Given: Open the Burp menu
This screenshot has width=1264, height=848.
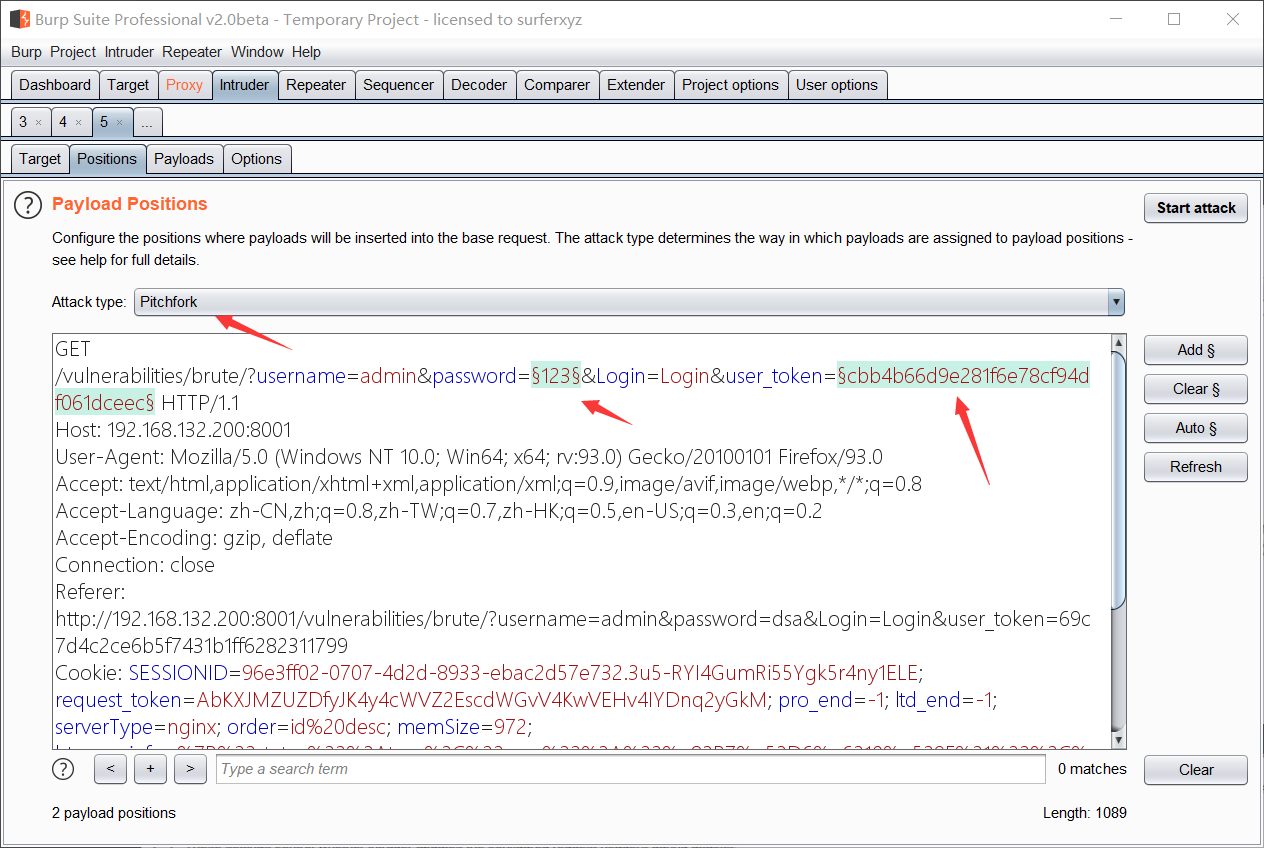Looking at the screenshot, I should 26,52.
